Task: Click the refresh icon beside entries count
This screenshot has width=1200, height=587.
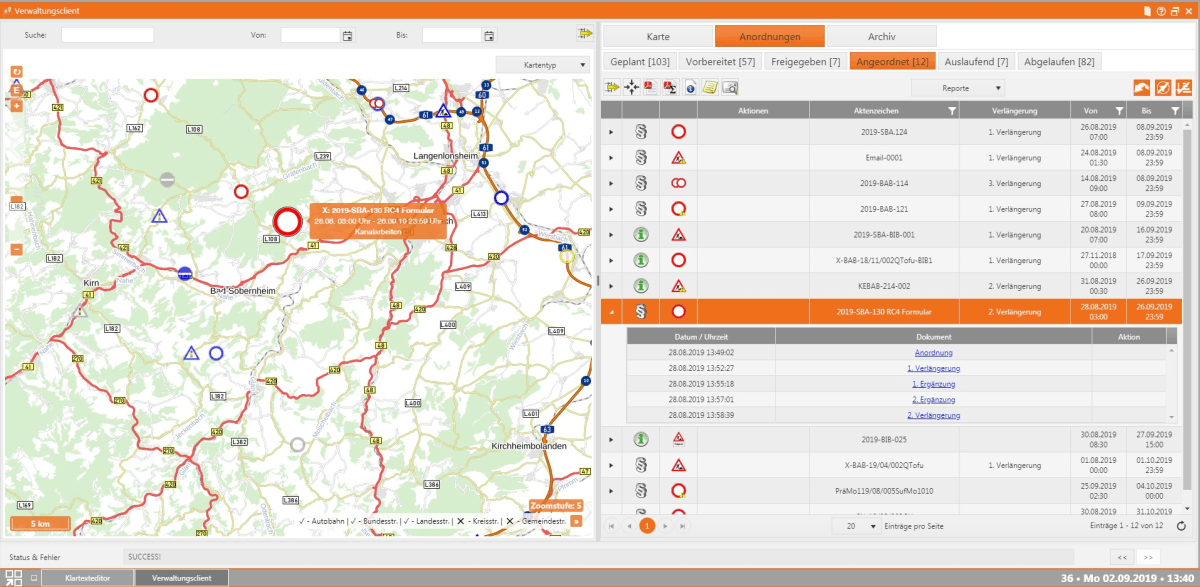Action: pyautogui.click(x=1181, y=525)
